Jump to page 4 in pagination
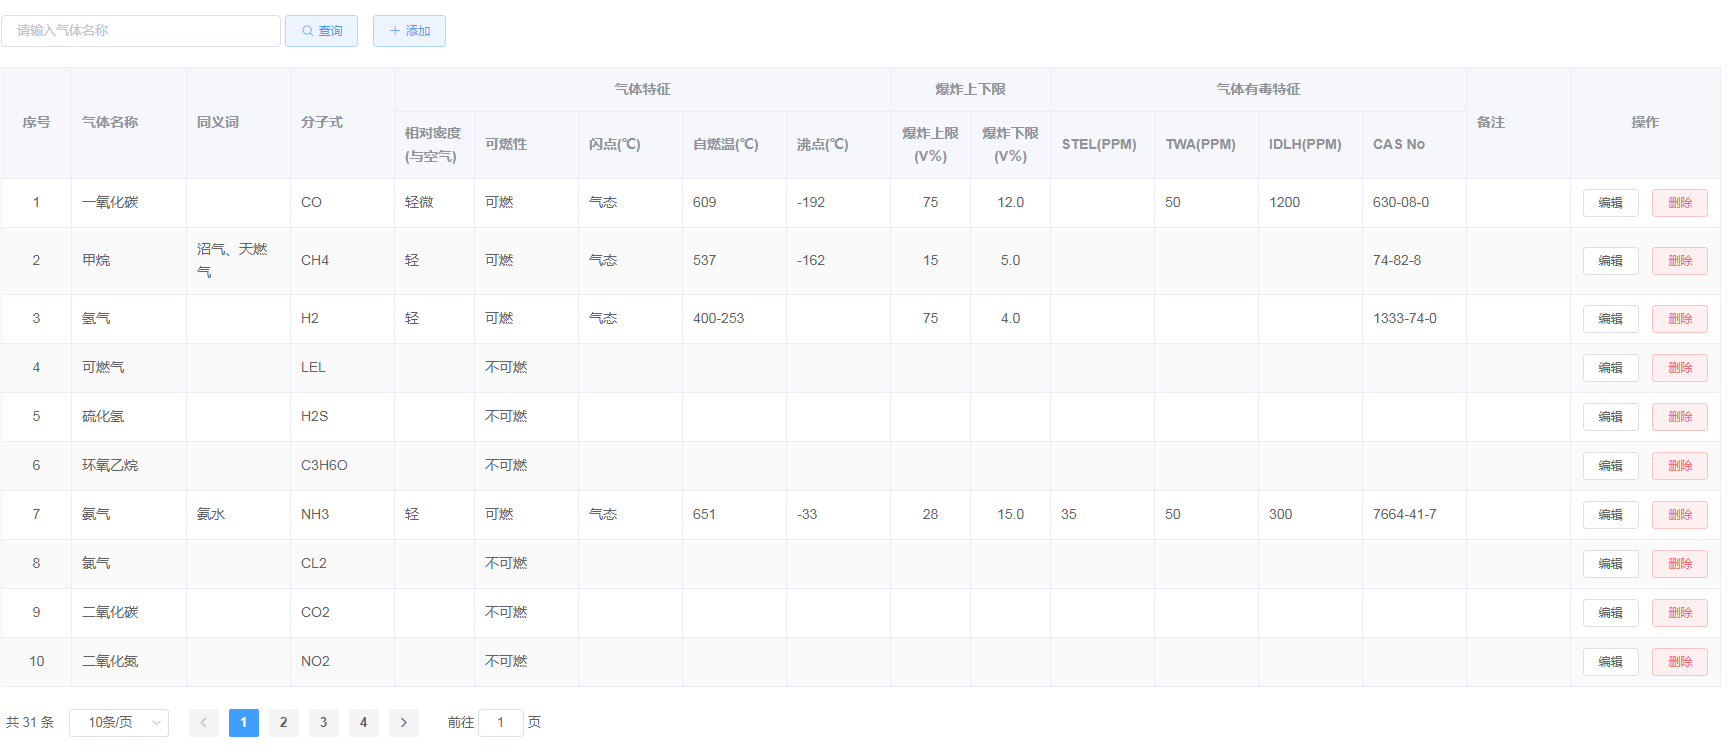The height and width of the screenshot is (754, 1729). [x=363, y=722]
